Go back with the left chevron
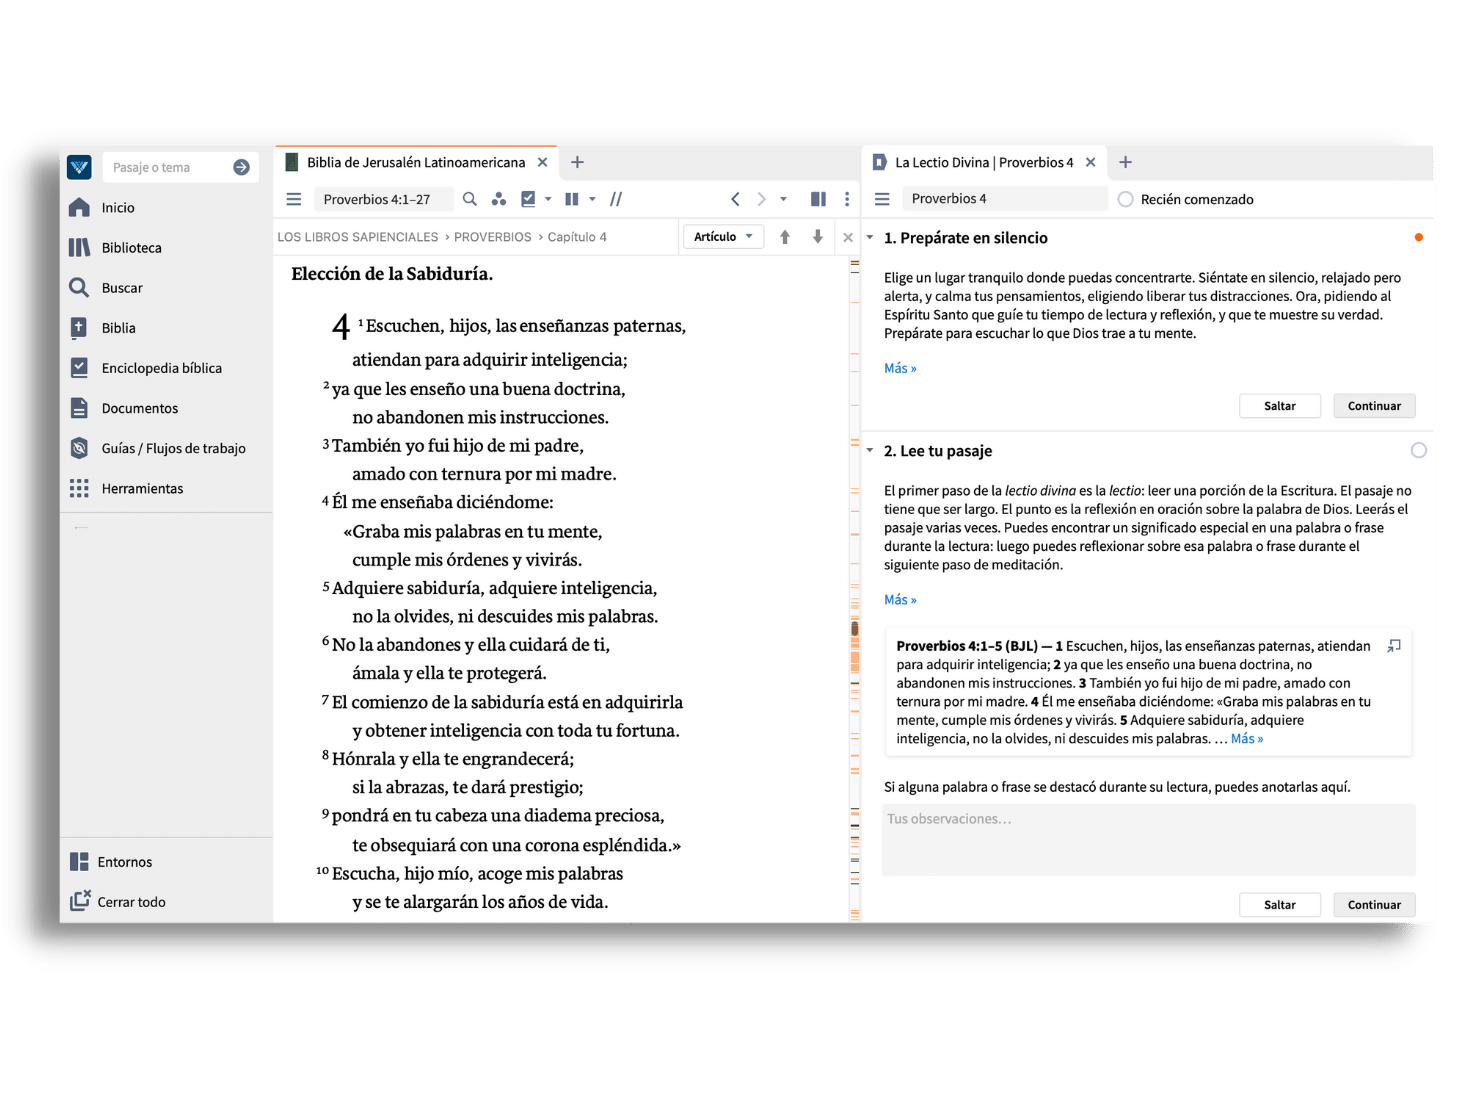This screenshot has width=1462, height=1098. pyautogui.click(x=735, y=199)
